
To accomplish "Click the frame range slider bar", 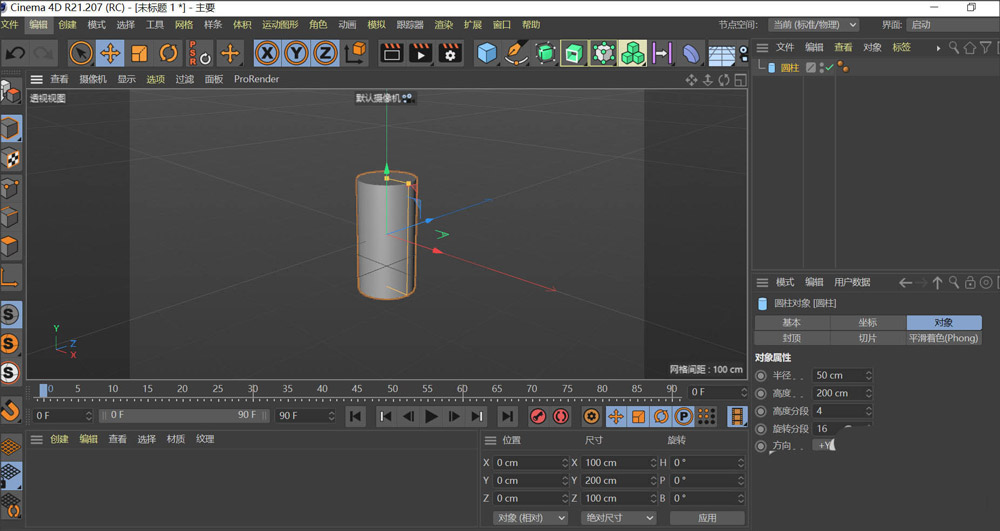I will (180, 415).
